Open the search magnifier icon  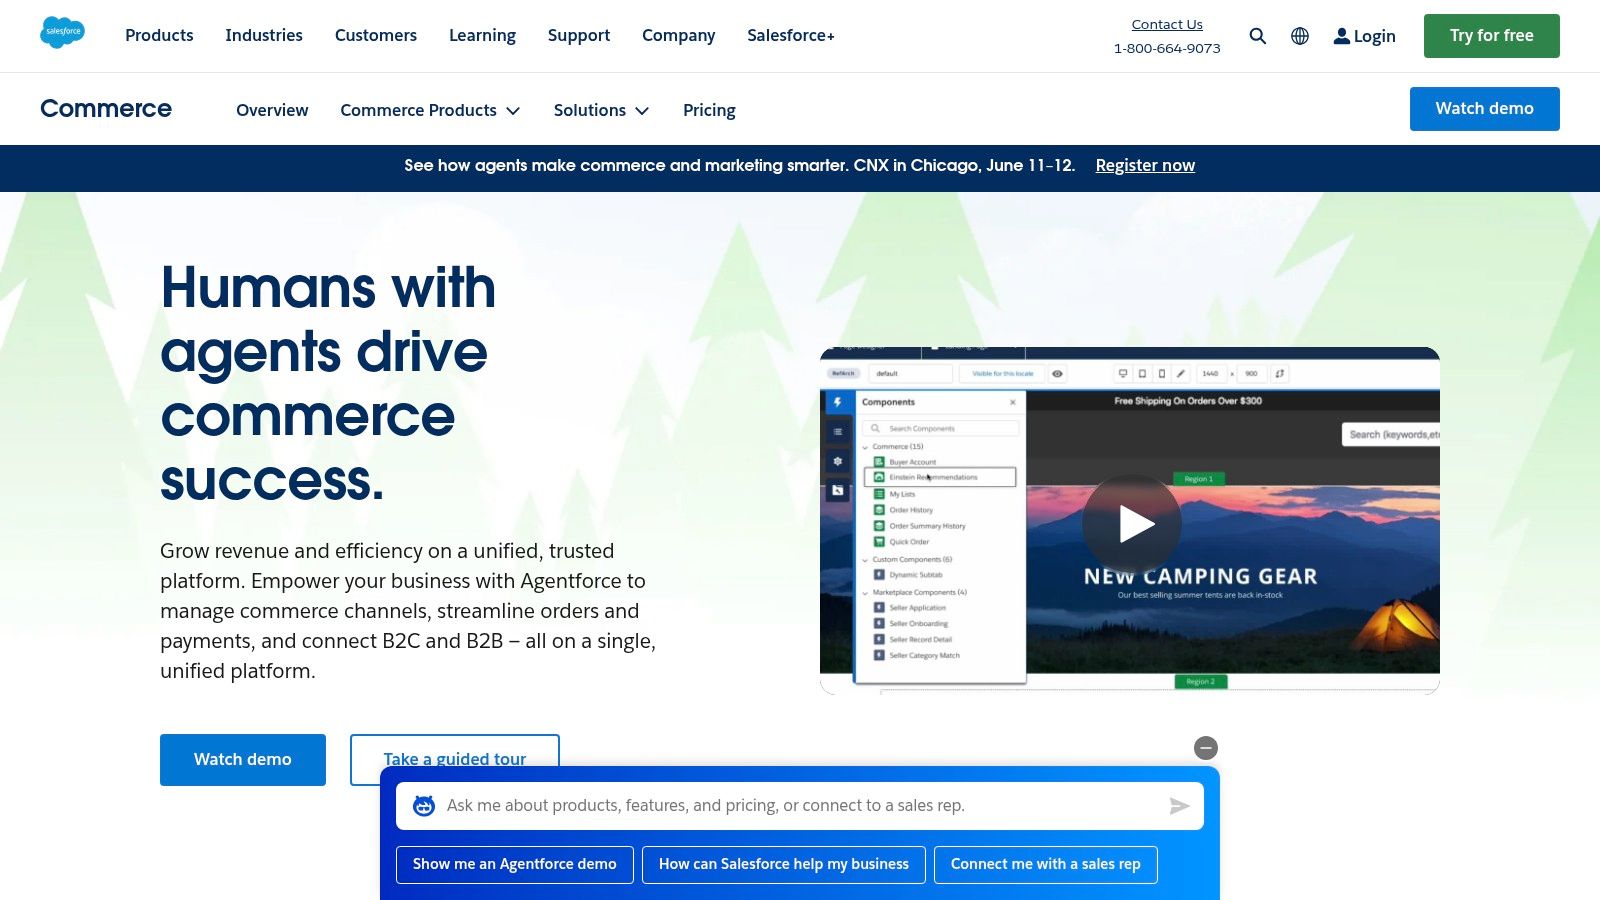click(x=1258, y=36)
